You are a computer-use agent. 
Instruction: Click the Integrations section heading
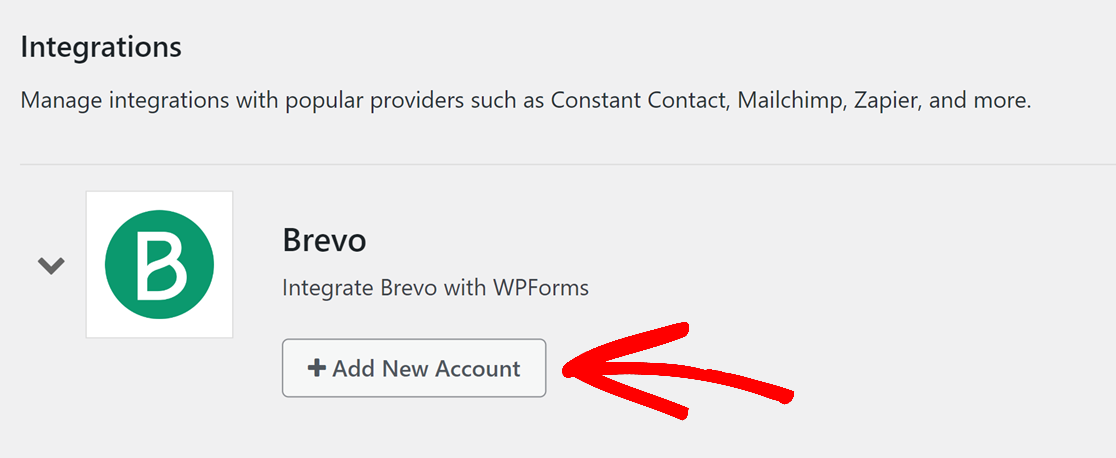tap(101, 48)
